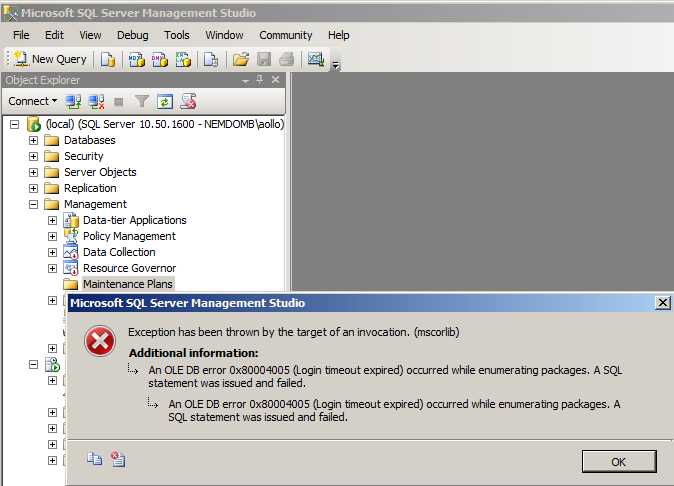The height and width of the screenshot is (486, 674).
Task: Expand the Resource Governor node
Action: (x=52, y=269)
